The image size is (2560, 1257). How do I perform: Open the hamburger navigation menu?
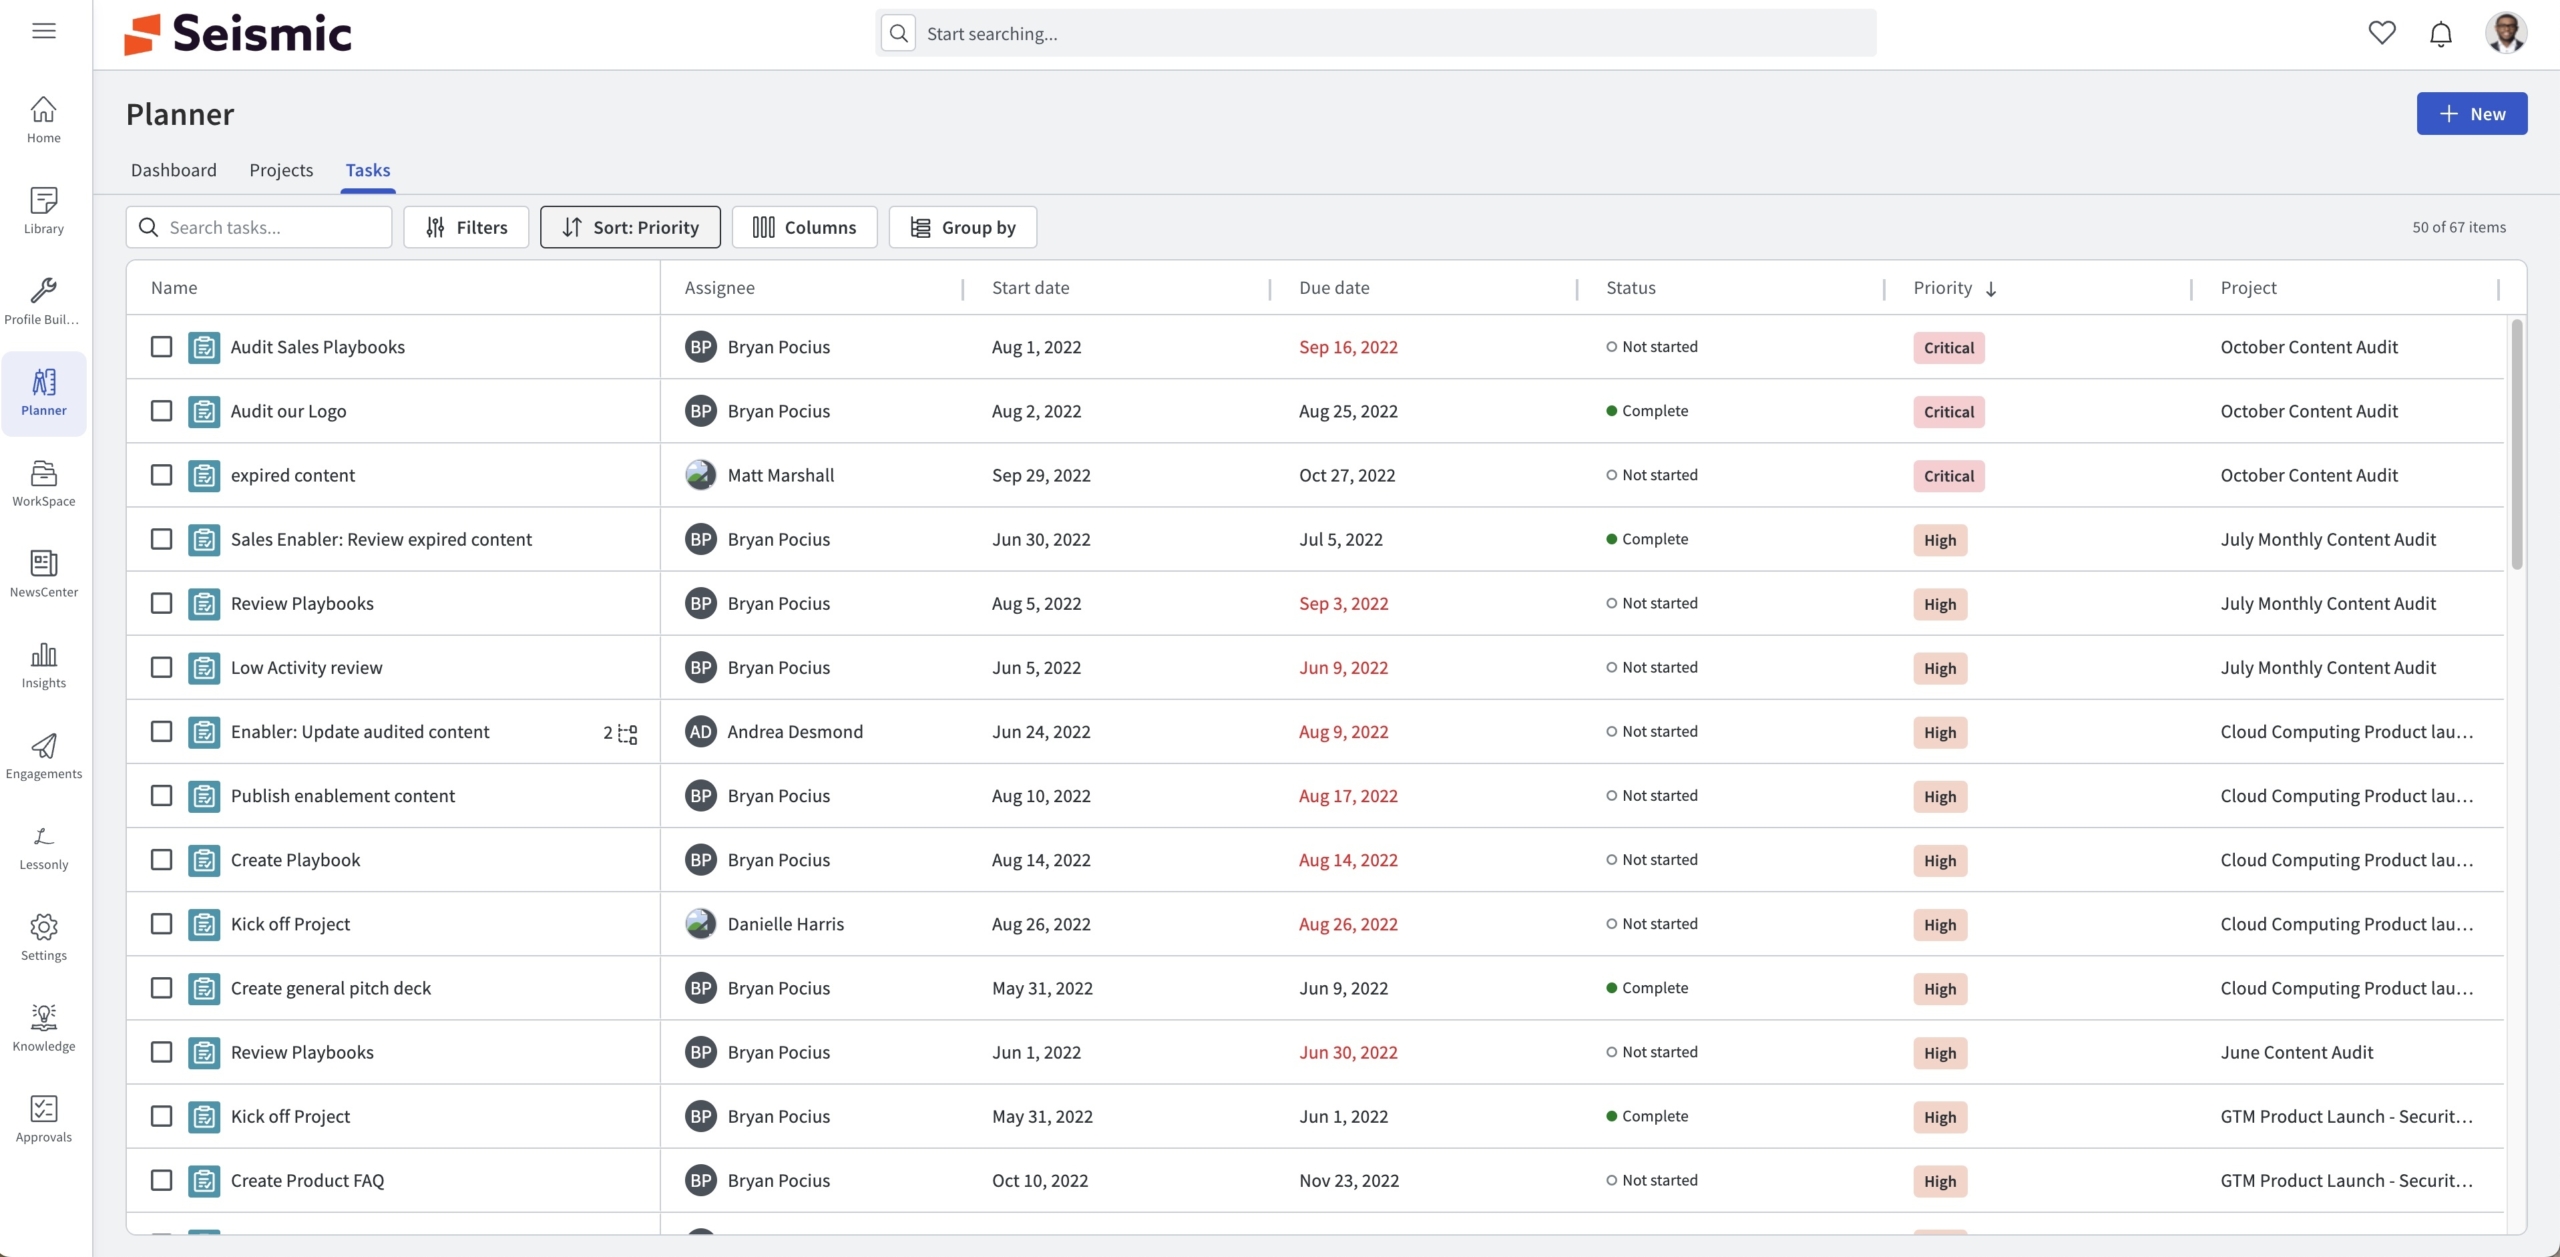[x=43, y=30]
